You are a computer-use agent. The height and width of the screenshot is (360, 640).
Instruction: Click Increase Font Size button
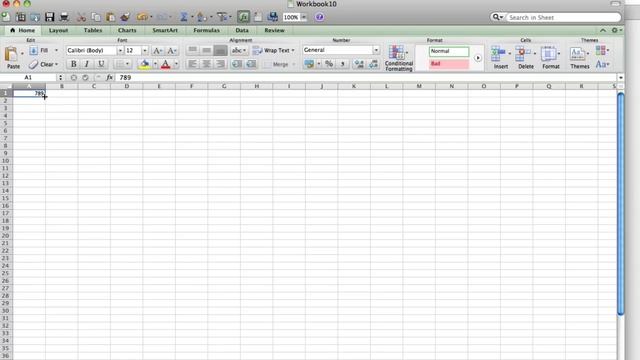tap(158, 51)
